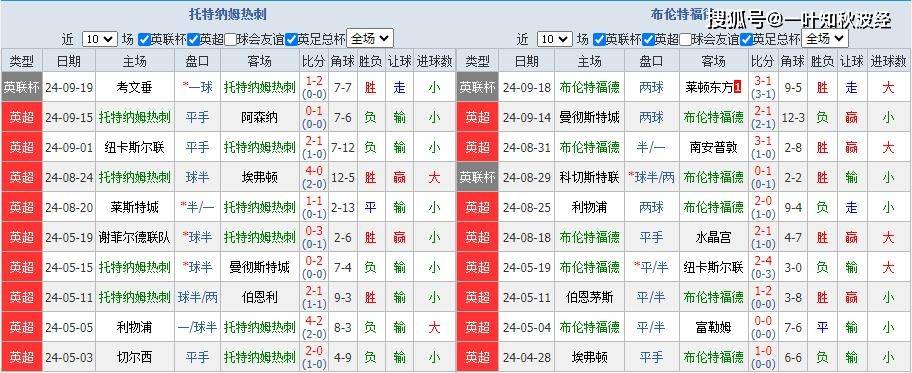Enable left 球会友谊 checkbox

point(231,40)
